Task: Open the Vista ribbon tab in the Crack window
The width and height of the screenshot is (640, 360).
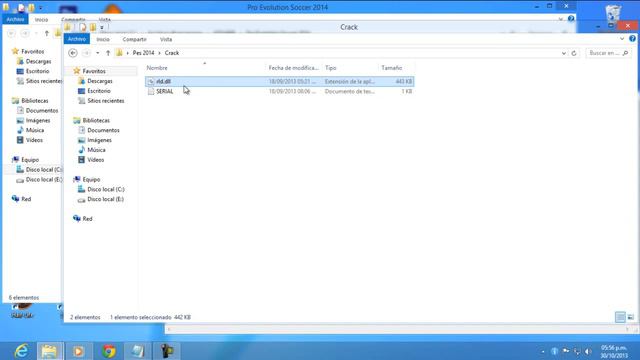Action: tap(166, 39)
